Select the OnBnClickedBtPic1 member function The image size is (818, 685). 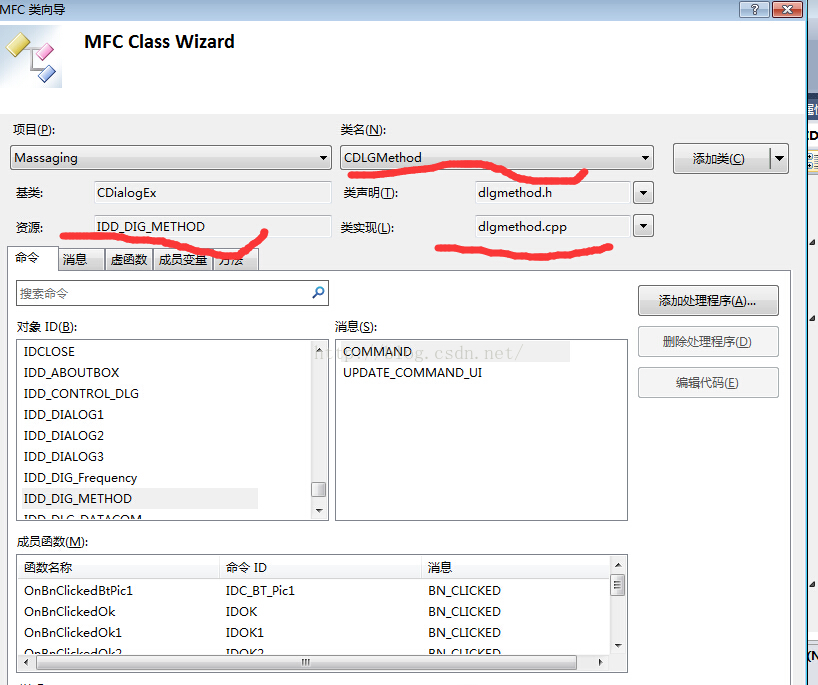78,591
